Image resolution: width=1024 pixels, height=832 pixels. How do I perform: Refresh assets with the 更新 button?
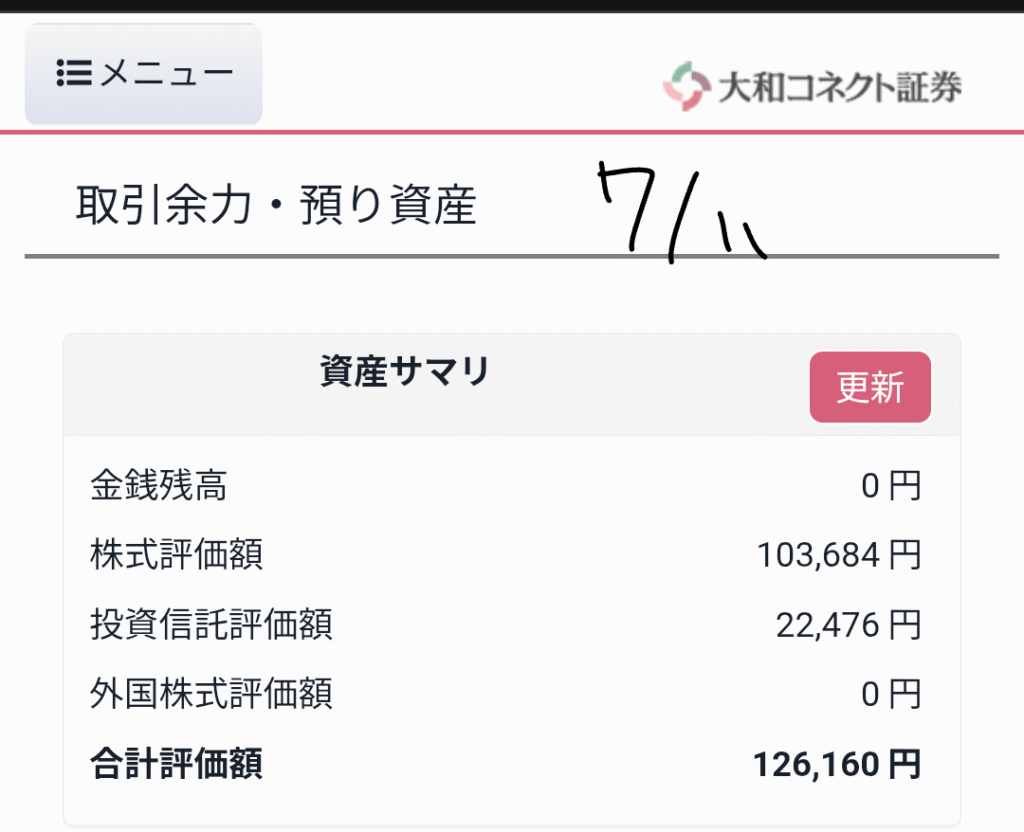pos(870,387)
